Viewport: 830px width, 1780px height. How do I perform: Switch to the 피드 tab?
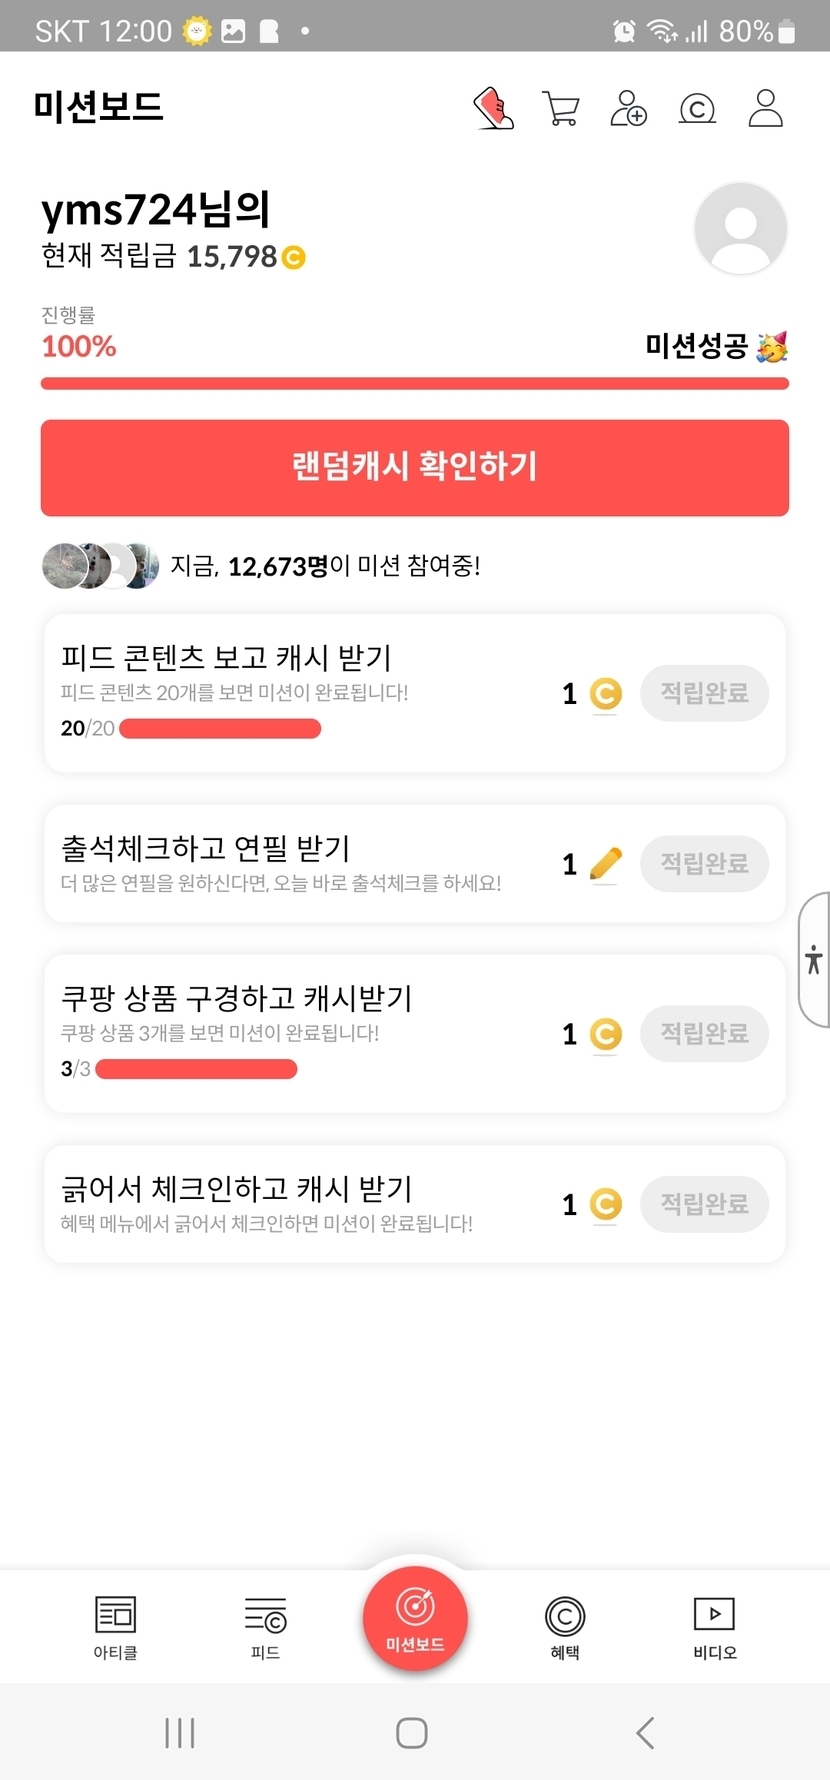click(265, 1627)
